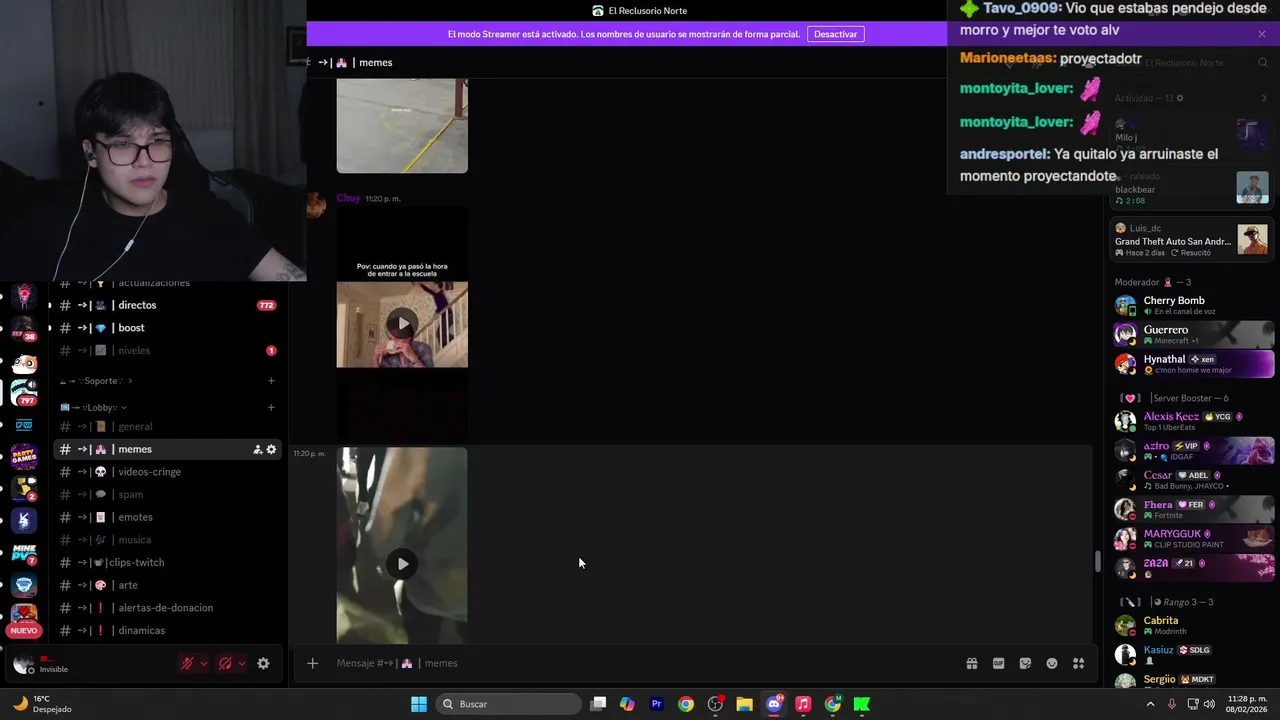Expand the Actividad section arrow
This screenshot has width=1280, height=720.
tap(1264, 98)
